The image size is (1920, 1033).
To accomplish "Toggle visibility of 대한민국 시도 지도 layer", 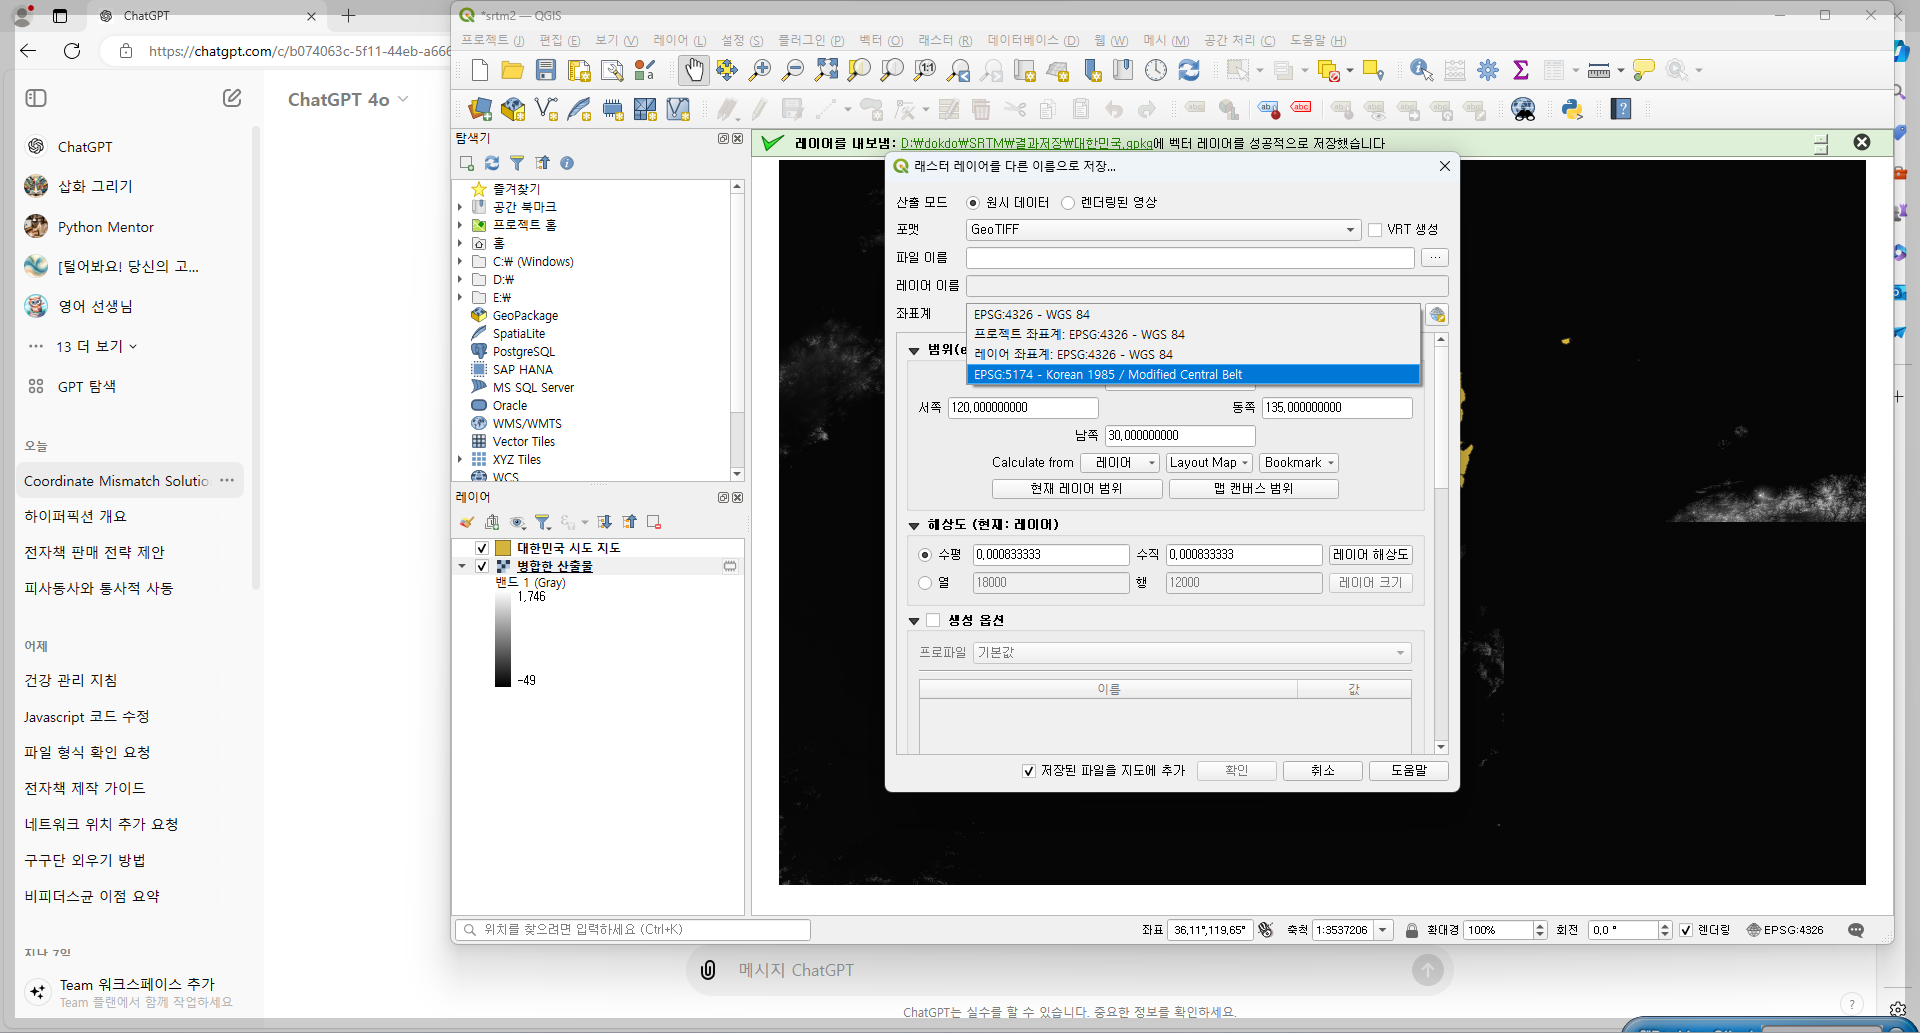I will click(482, 548).
